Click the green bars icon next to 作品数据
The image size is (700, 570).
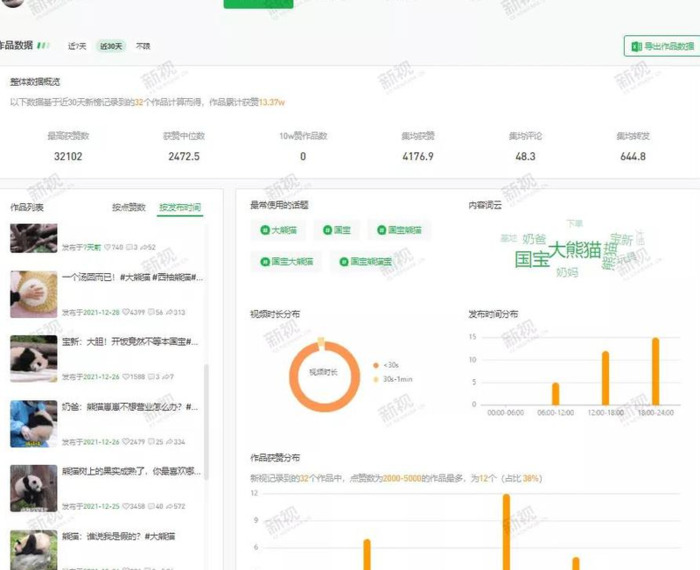[x=43, y=45]
